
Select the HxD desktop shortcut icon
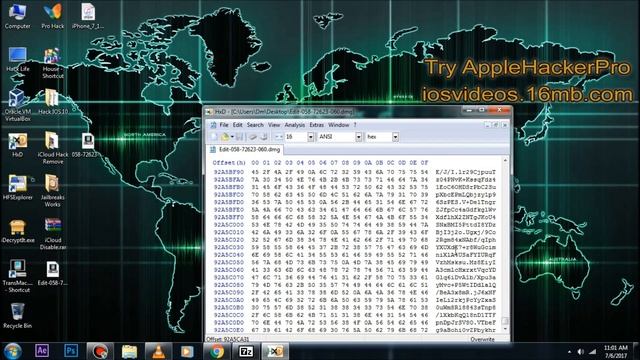[18, 145]
